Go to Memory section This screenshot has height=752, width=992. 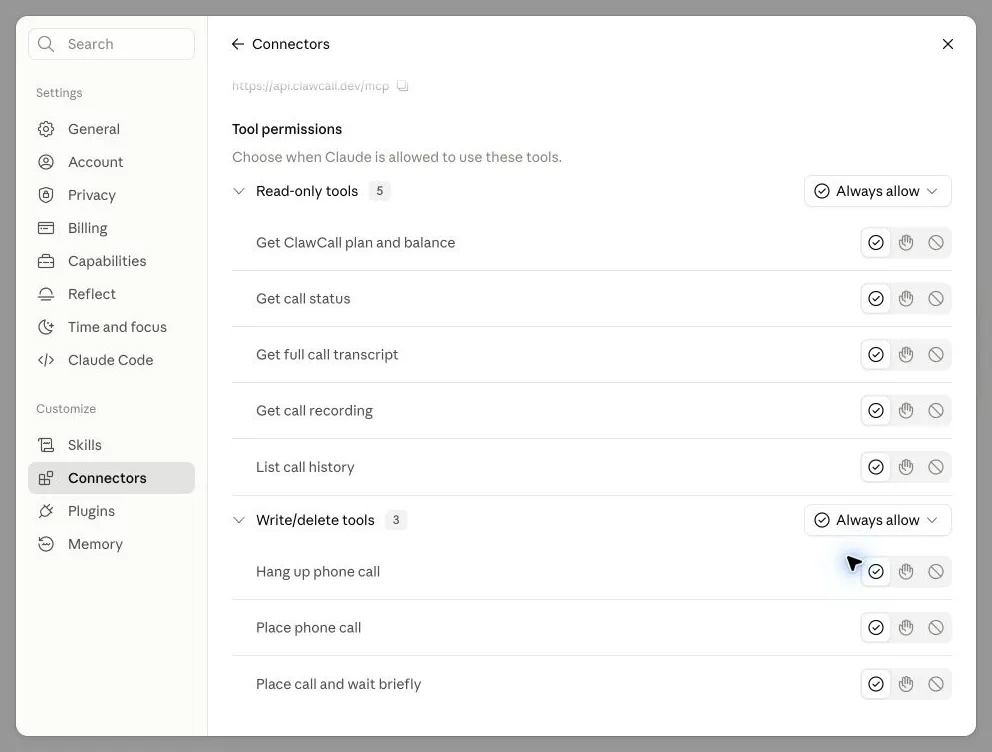(111, 543)
